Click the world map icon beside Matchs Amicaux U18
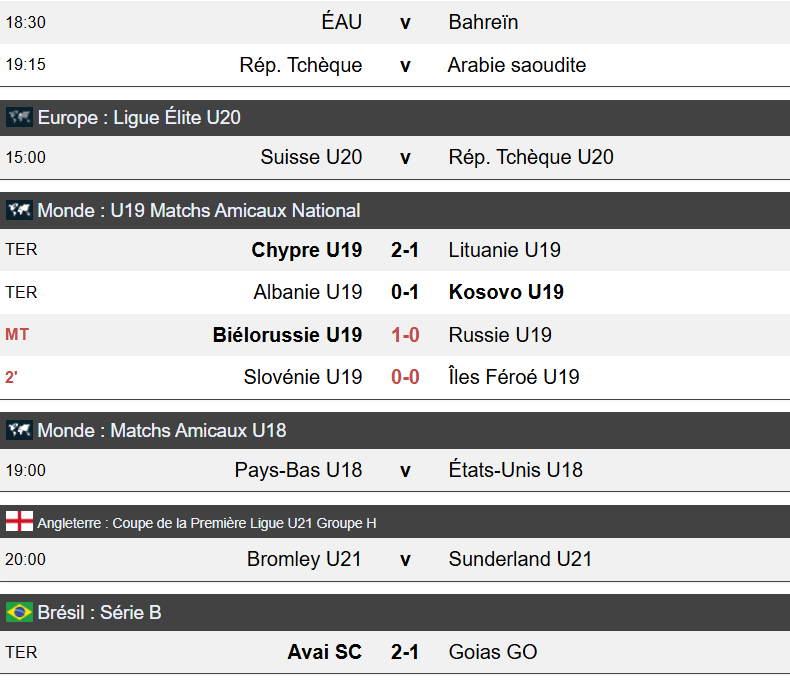 (19, 431)
